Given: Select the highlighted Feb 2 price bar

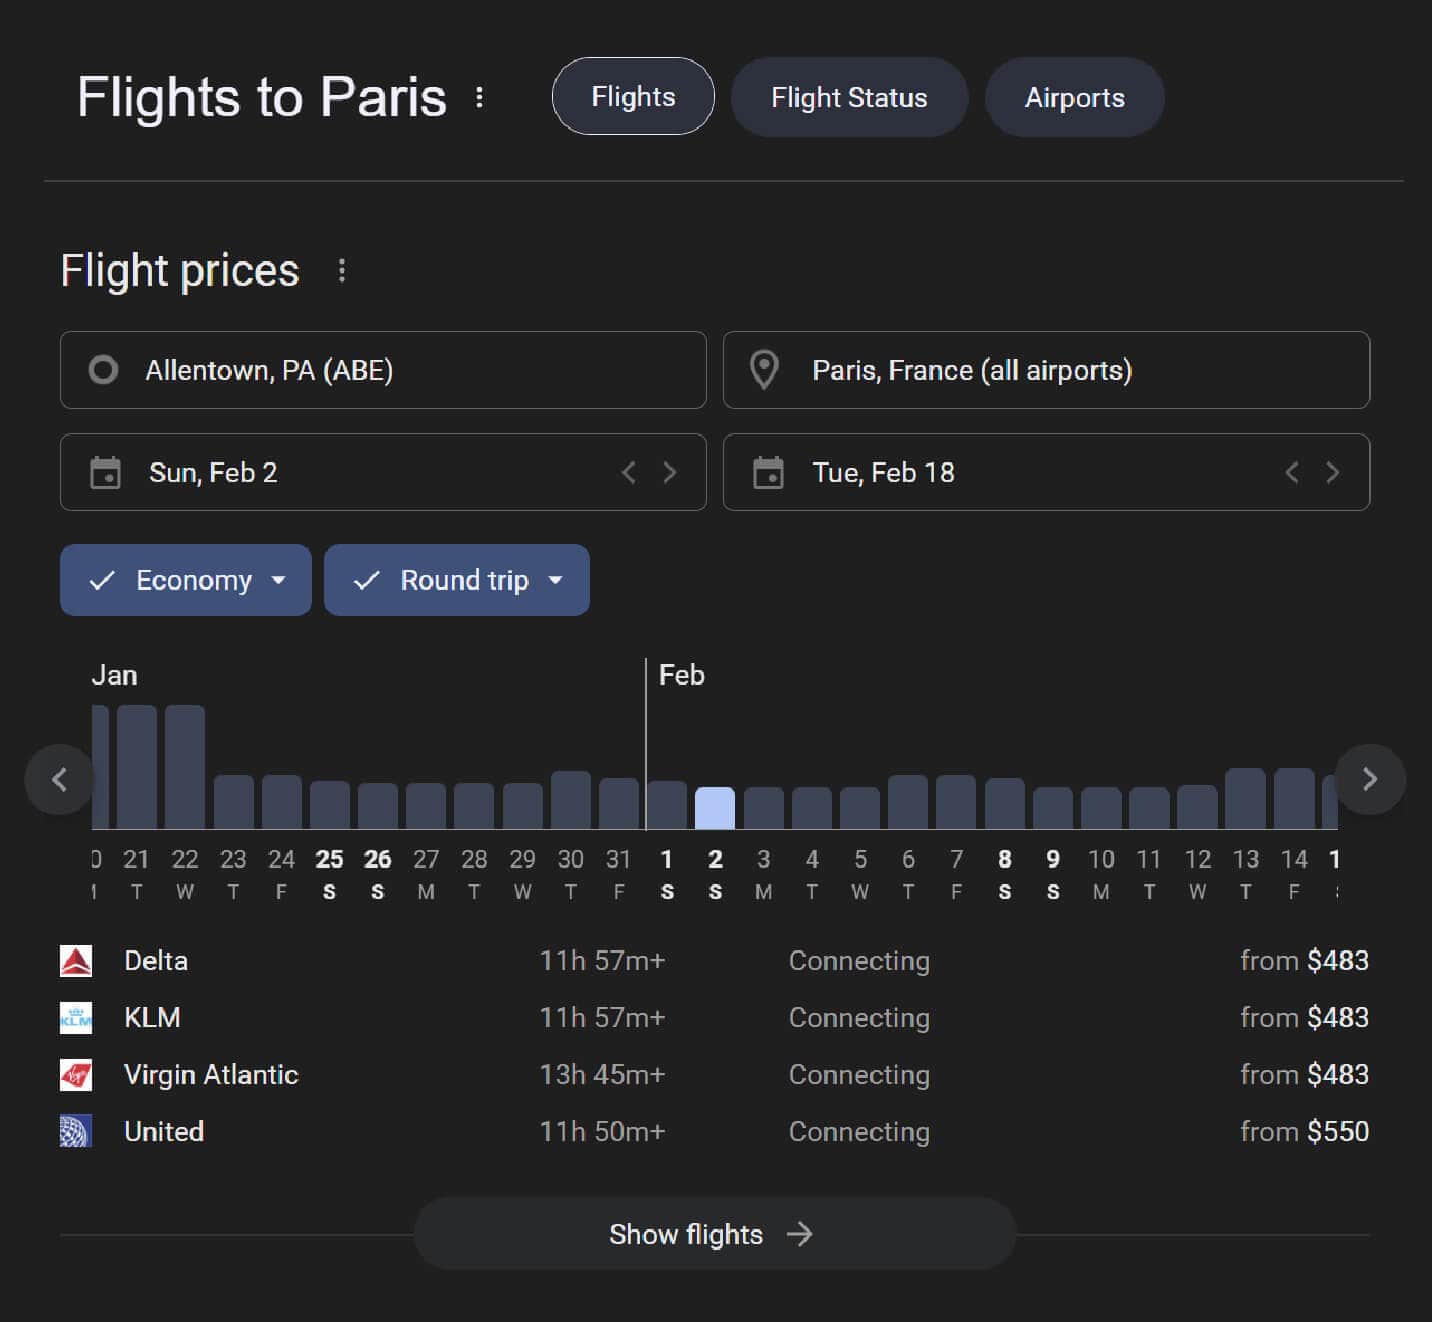Looking at the screenshot, I should [x=715, y=808].
